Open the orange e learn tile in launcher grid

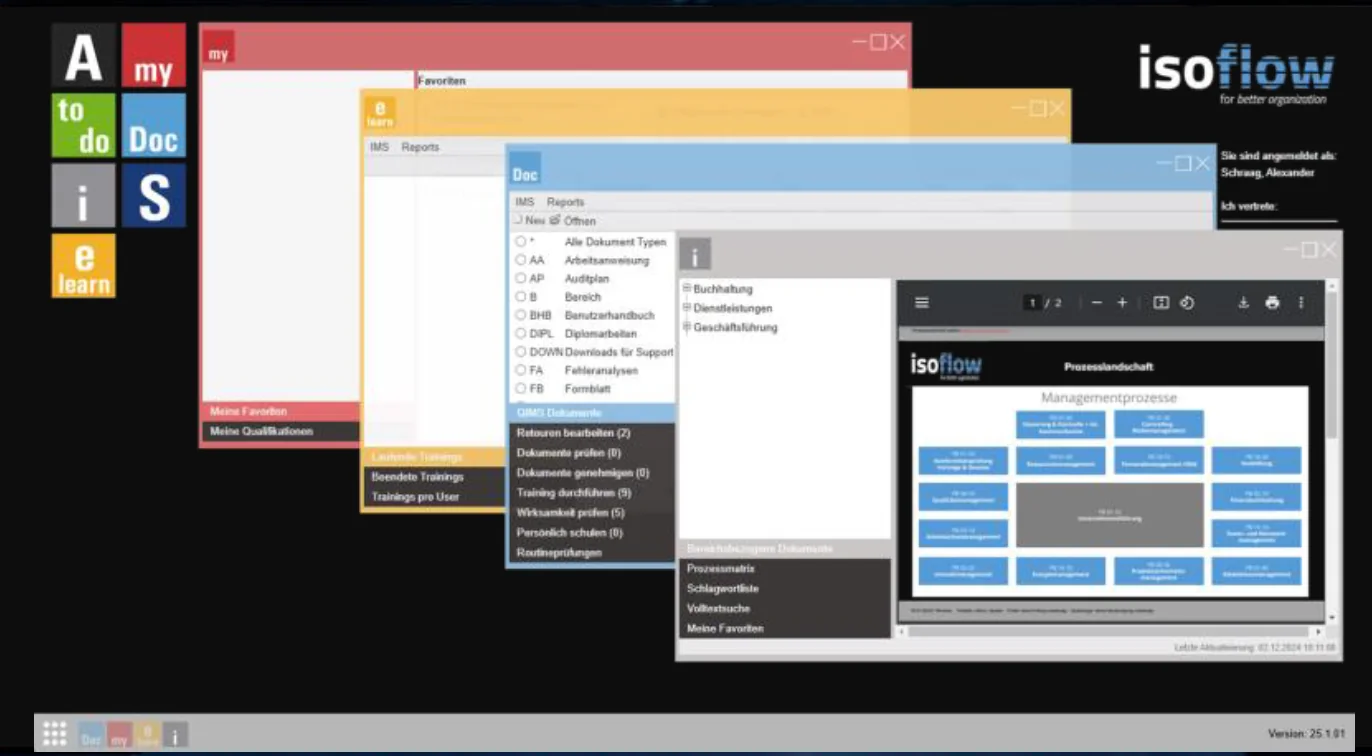tap(83, 266)
